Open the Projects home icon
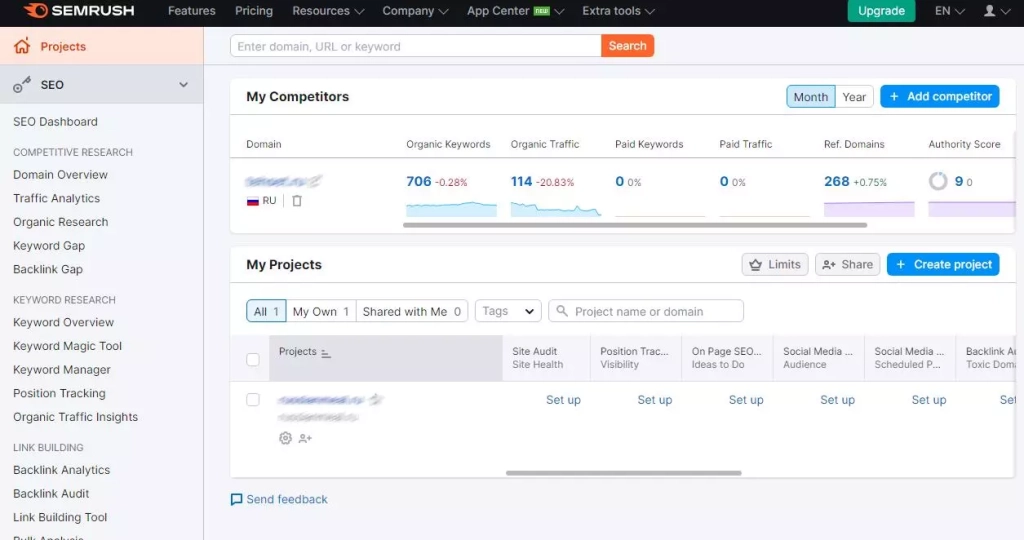1024x540 pixels. (x=22, y=46)
